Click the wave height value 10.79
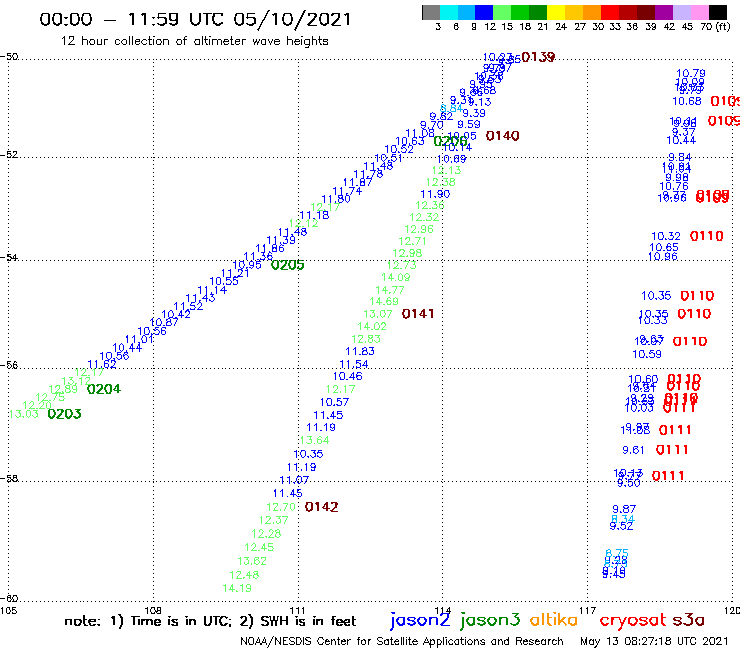Viewport: 740px width, 650px height. click(691, 73)
